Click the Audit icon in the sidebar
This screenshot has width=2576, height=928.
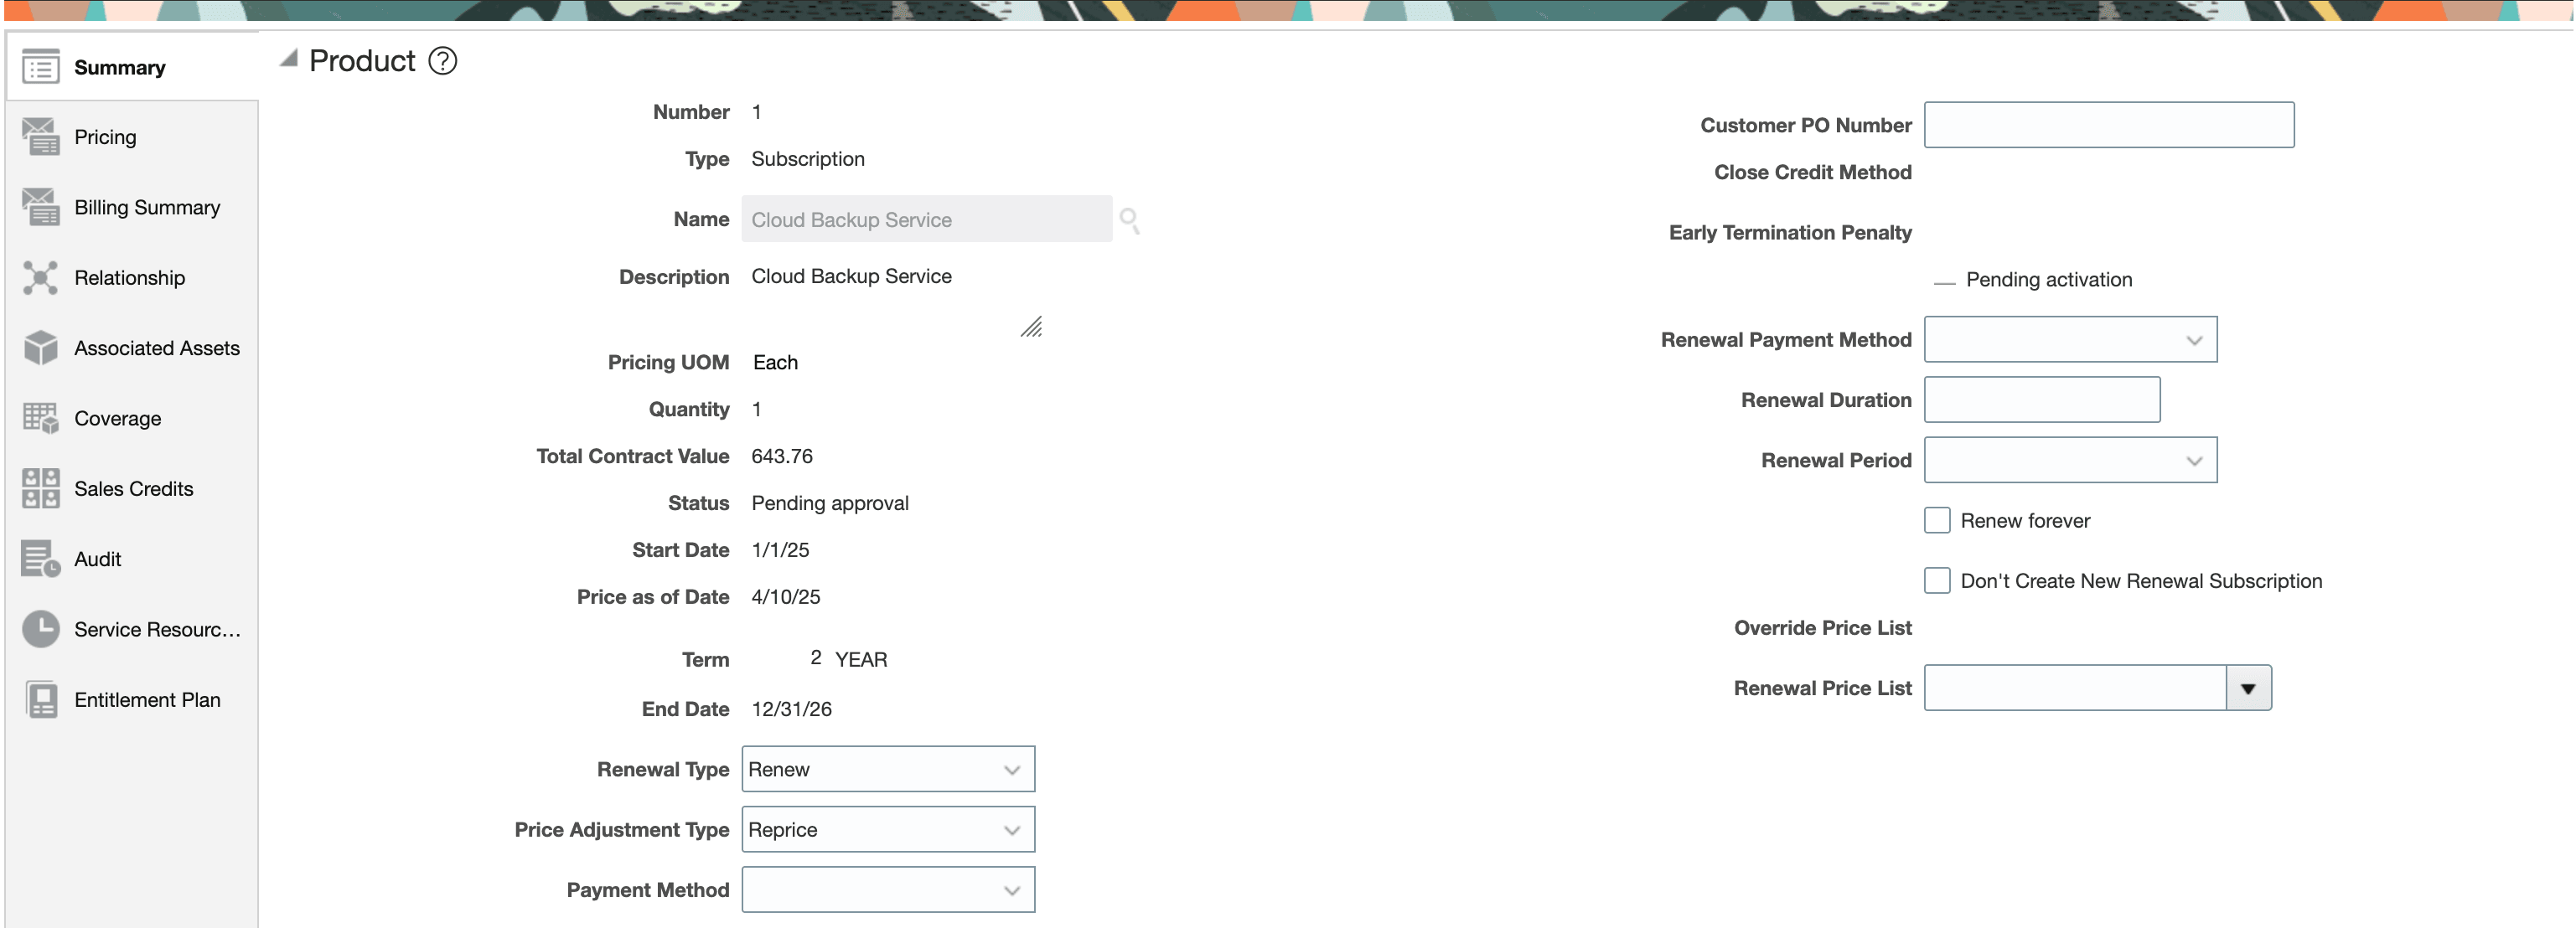40,558
